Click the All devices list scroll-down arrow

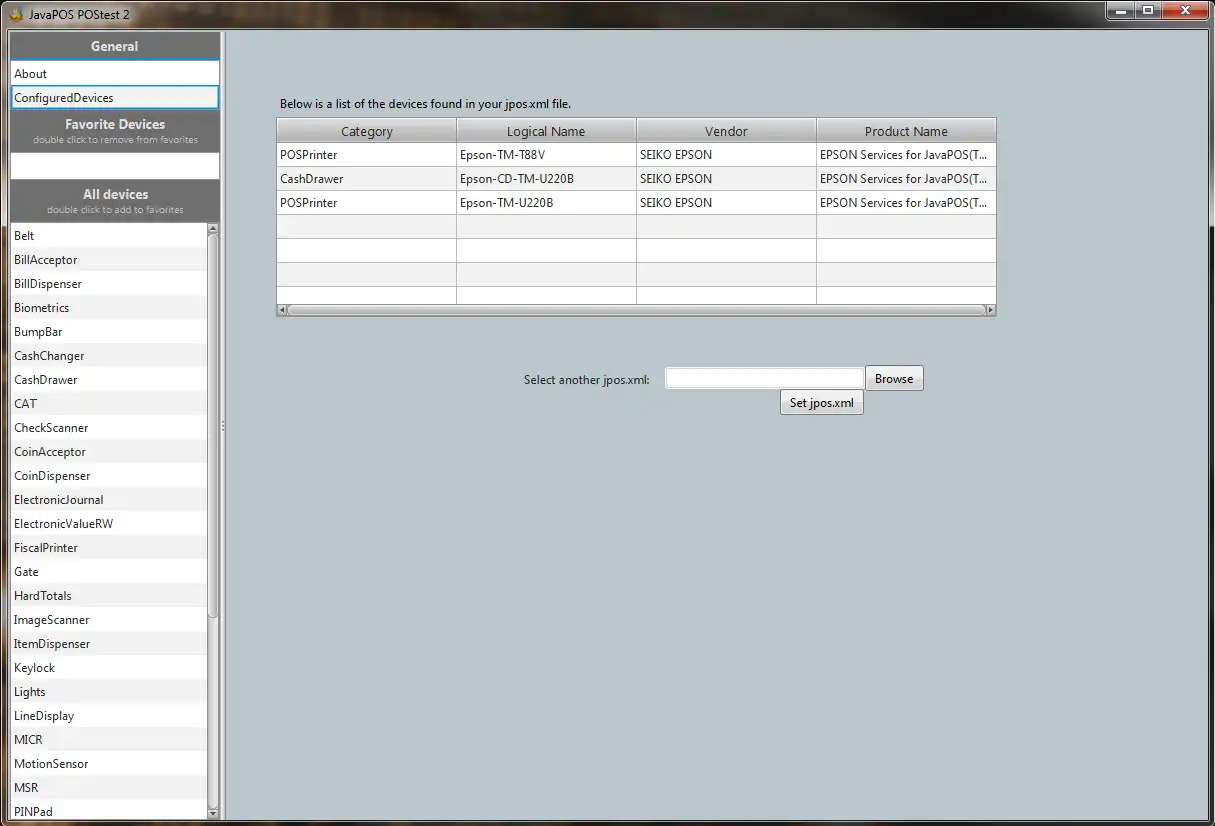tap(213, 813)
